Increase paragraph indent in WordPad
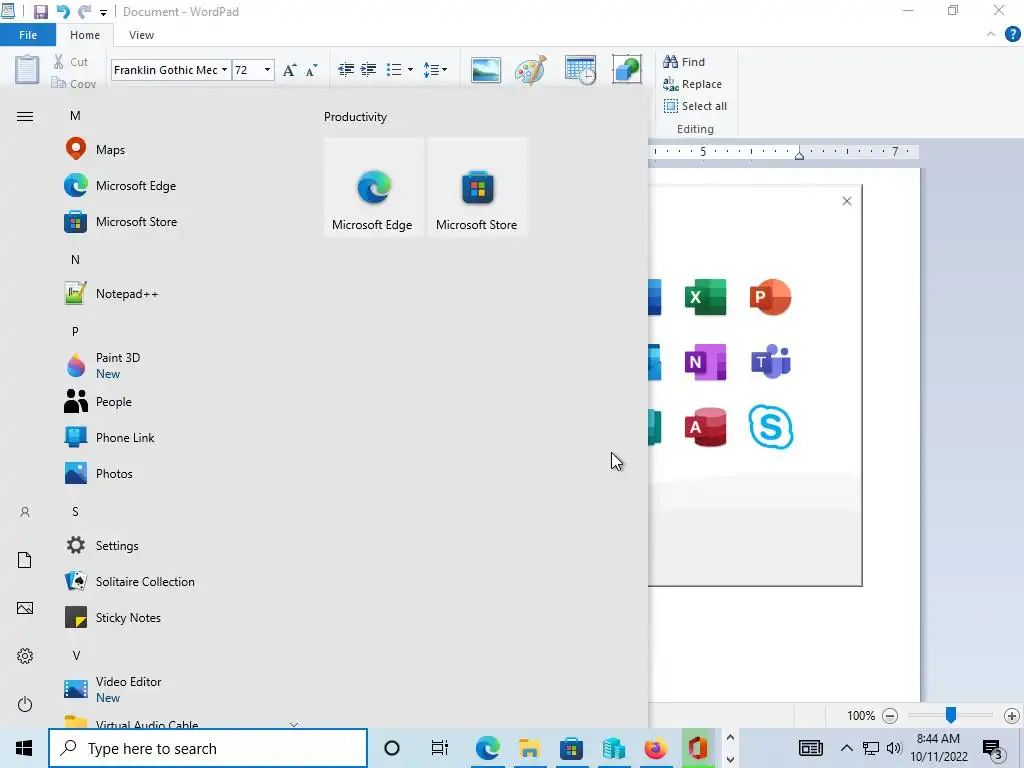Image resolution: width=1024 pixels, height=768 pixels. tap(368, 69)
